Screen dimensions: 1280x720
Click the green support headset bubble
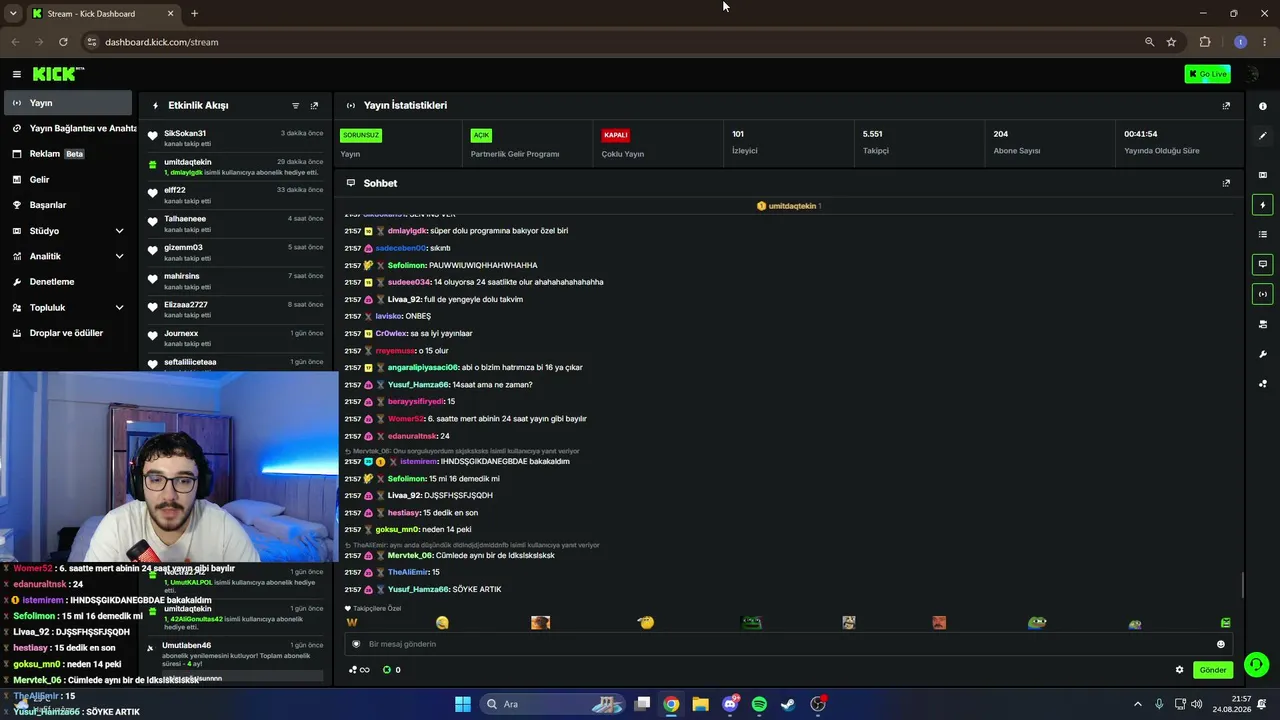[x=1256, y=664]
